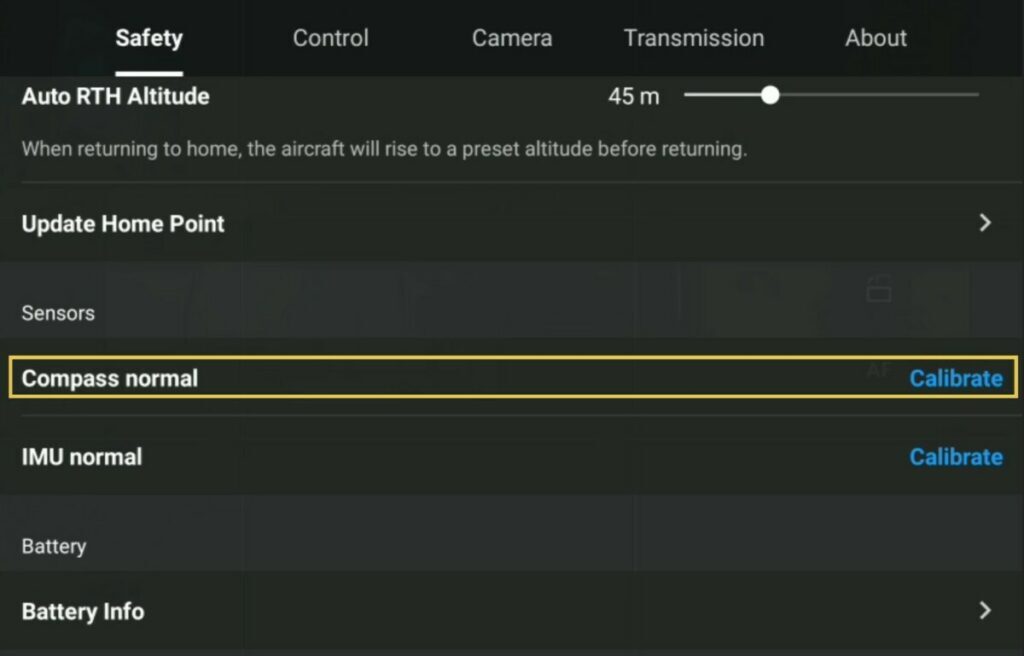The width and height of the screenshot is (1024, 656).
Task: Select the Transmission tab
Action: pyautogui.click(x=693, y=38)
